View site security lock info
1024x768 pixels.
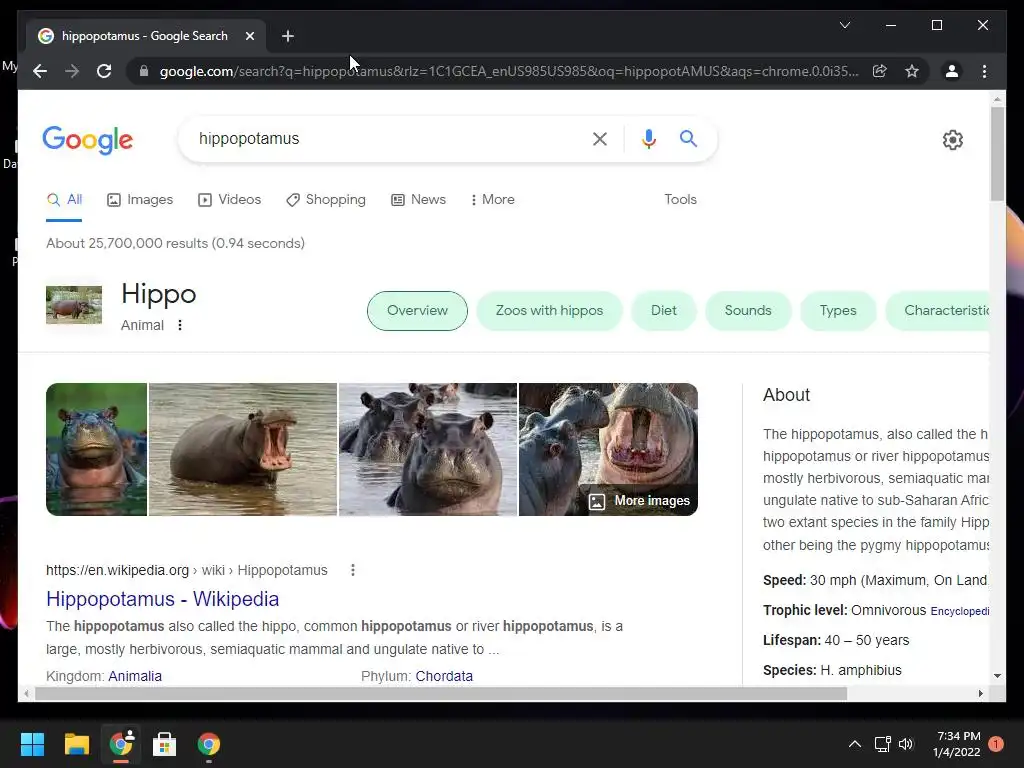[x=144, y=71]
